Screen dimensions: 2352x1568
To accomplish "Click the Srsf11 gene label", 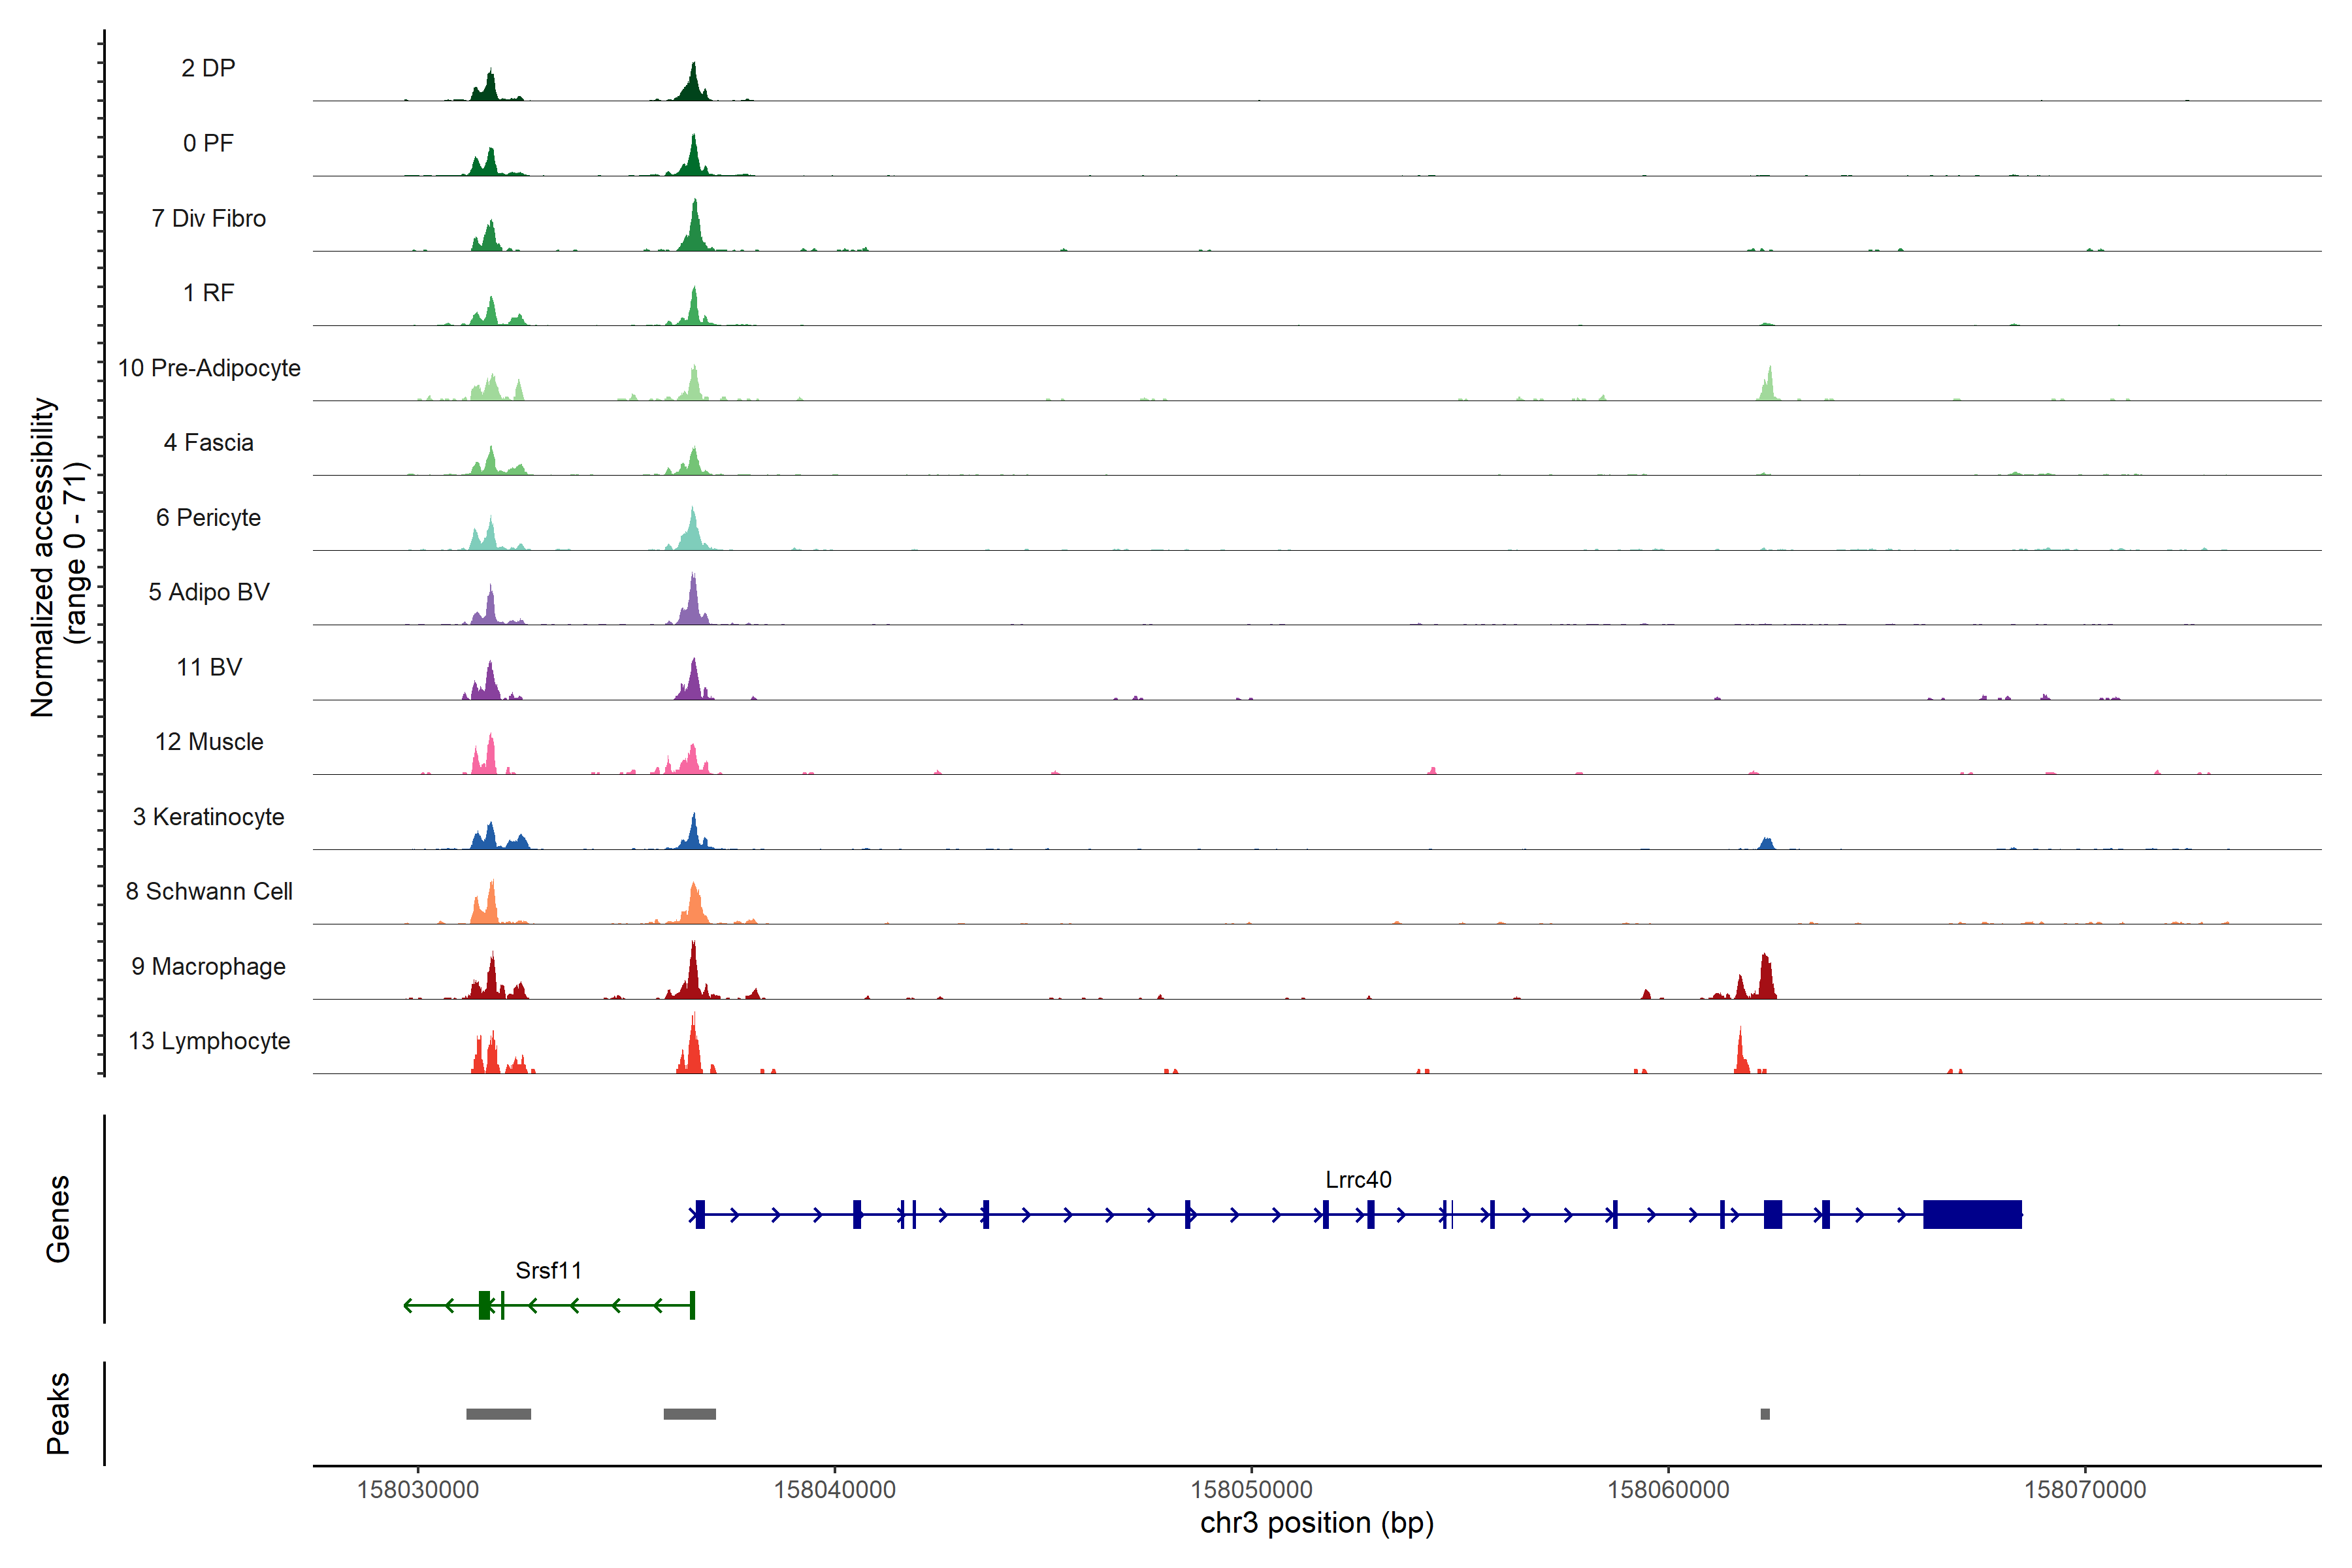I will (548, 1270).
